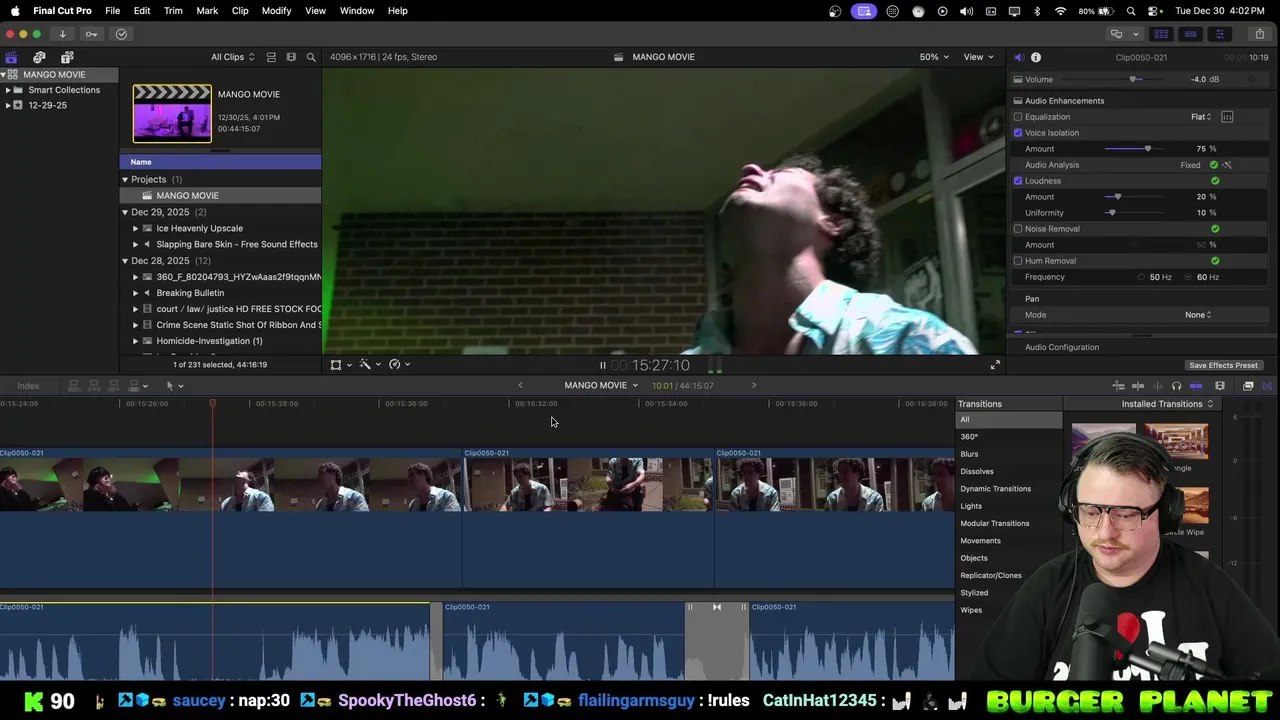Screen dimensions: 1280x720
Task: Open the File menu
Action: [113, 11]
